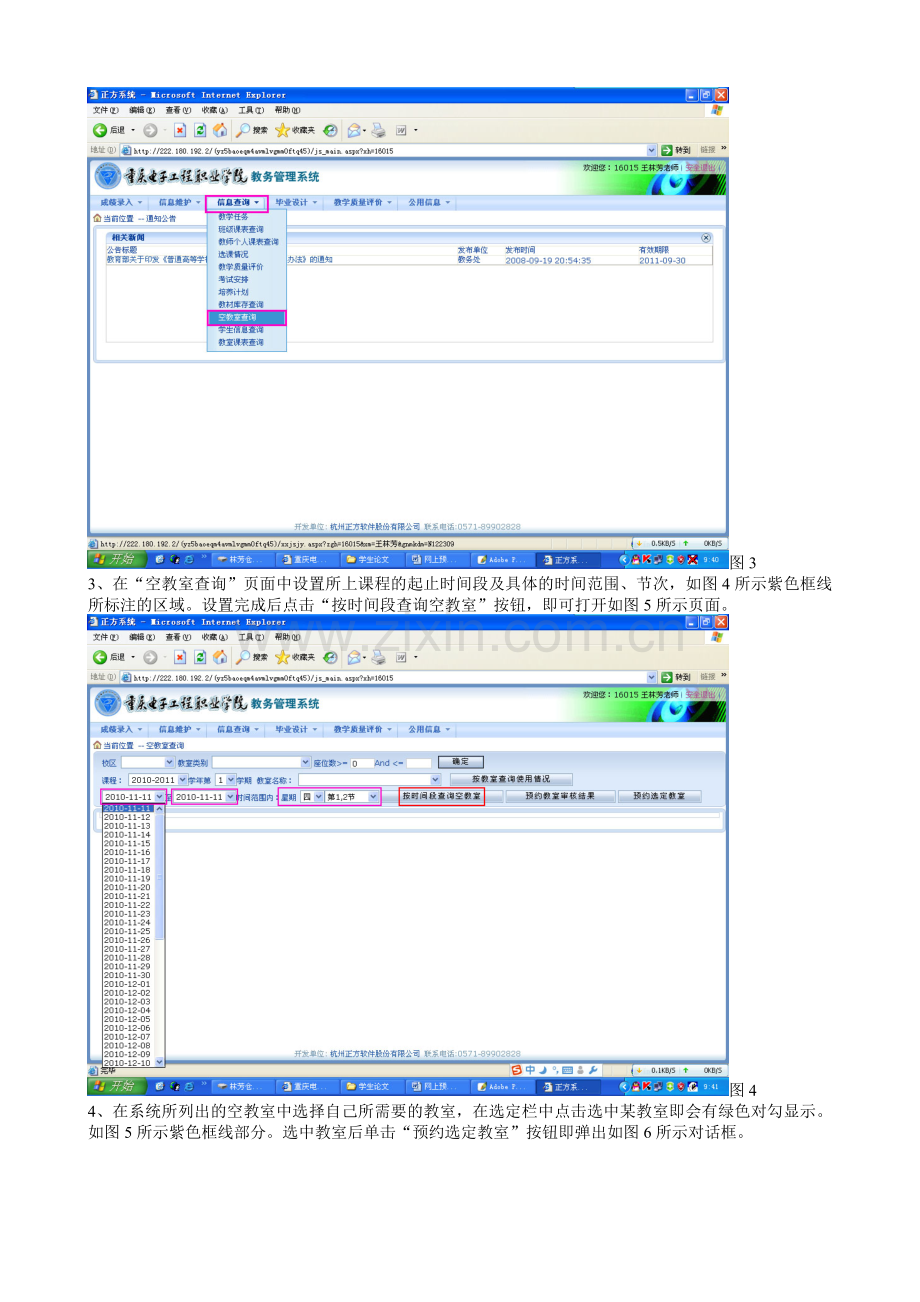The image size is (920, 1302).
Task: Open the 开始 Start button below 空教室查询 window
Action: 114,1087
